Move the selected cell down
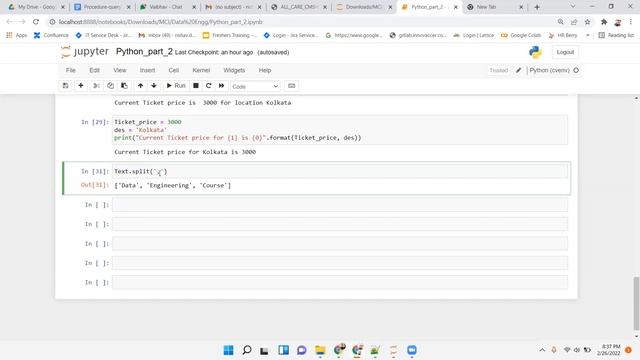 154,86
